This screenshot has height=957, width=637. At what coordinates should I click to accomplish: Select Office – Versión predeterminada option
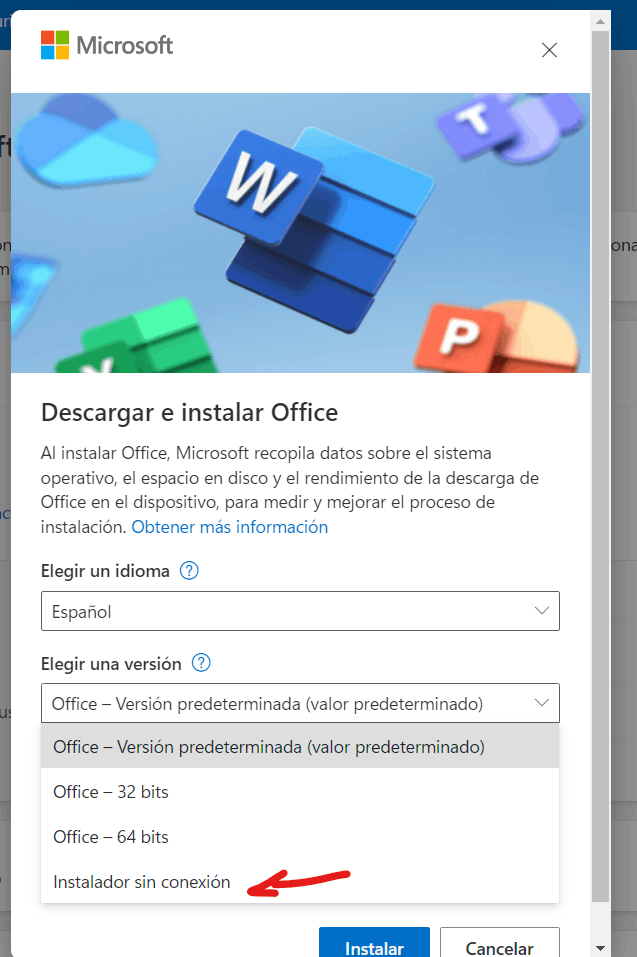(300, 746)
